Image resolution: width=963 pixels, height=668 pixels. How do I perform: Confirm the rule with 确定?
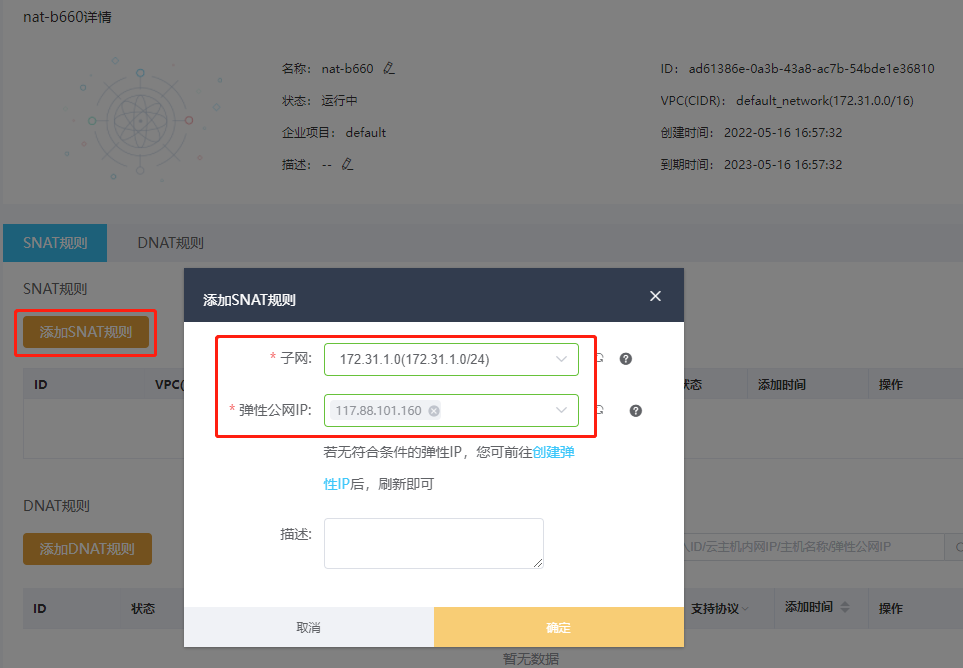point(559,627)
